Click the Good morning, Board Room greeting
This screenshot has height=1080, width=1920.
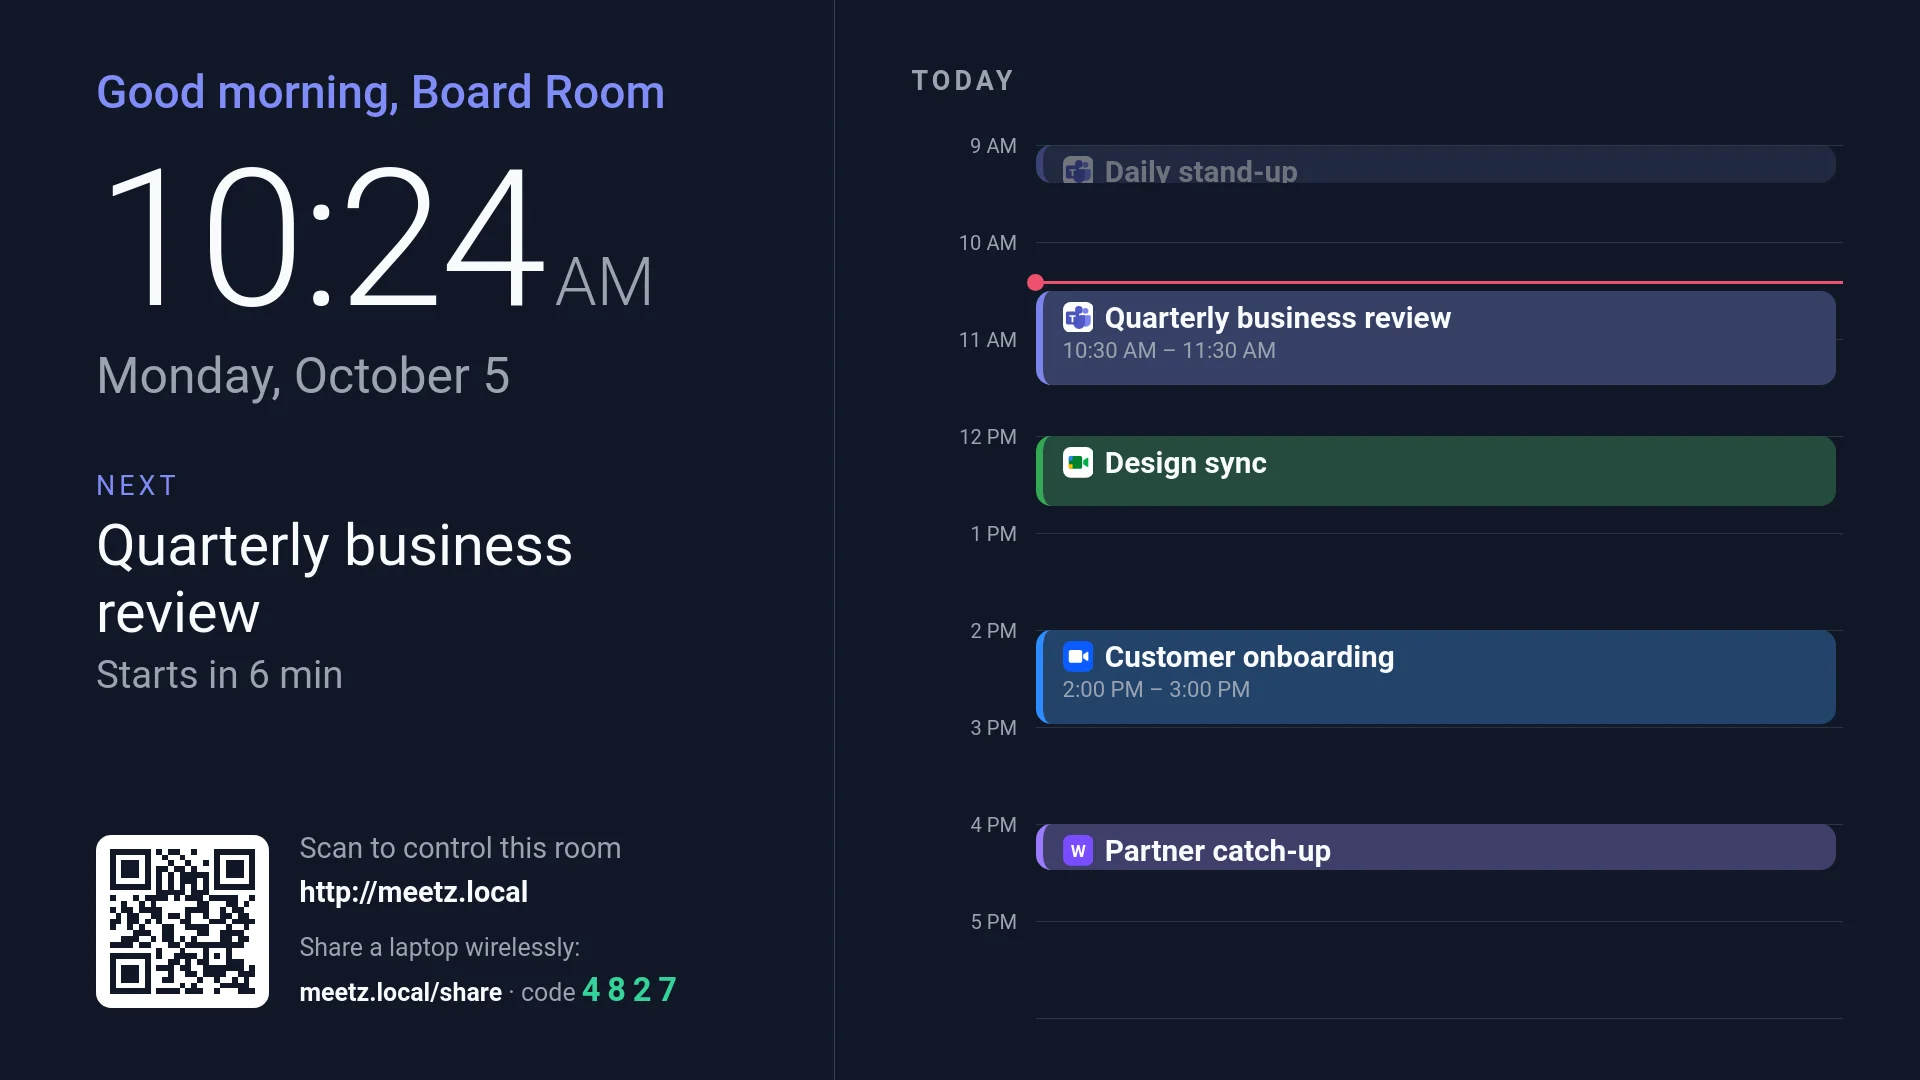381,92
